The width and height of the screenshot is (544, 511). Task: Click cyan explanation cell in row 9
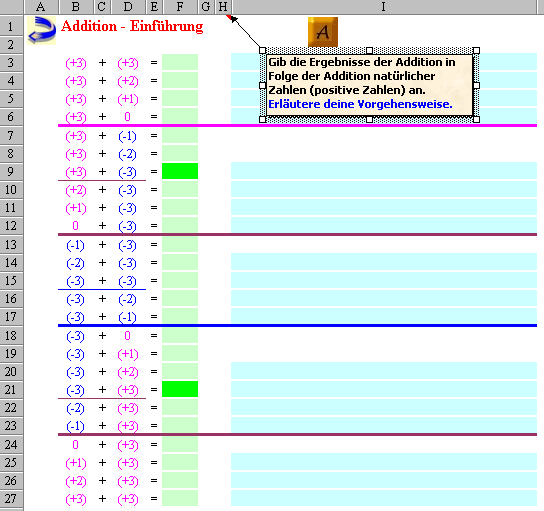pyautogui.click(x=384, y=171)
